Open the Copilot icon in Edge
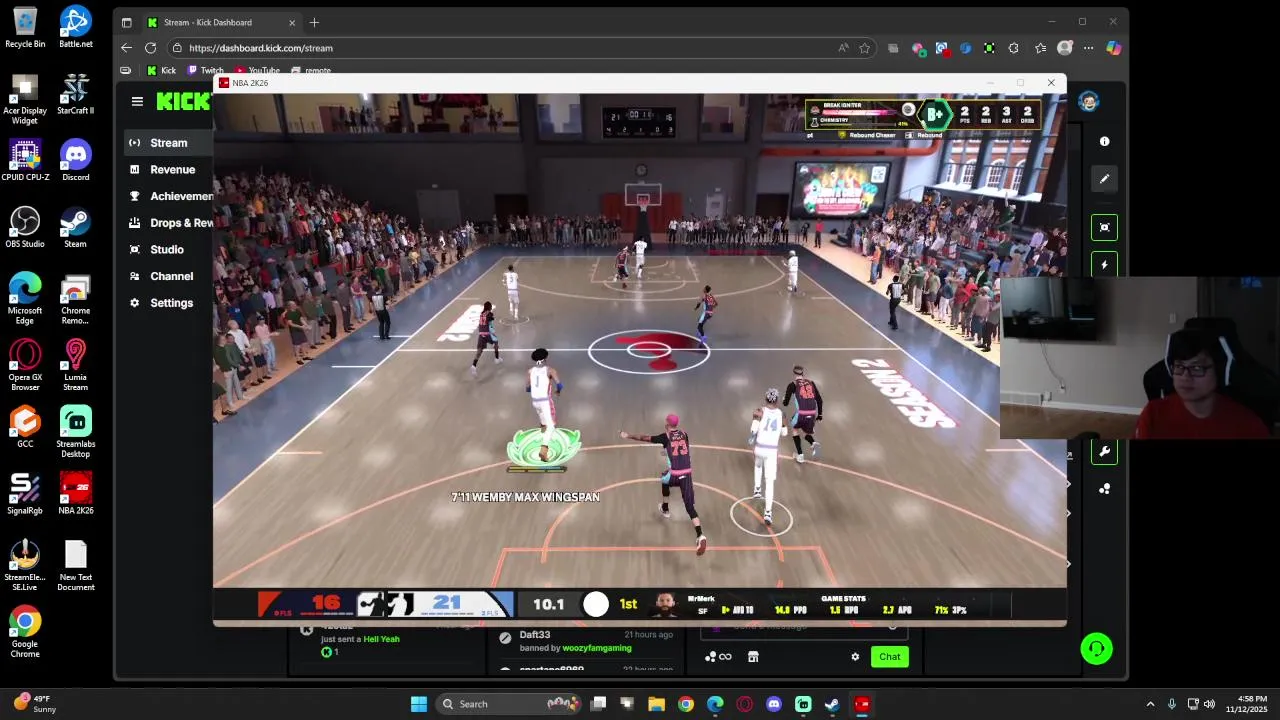 click(x=1113, y=48)
